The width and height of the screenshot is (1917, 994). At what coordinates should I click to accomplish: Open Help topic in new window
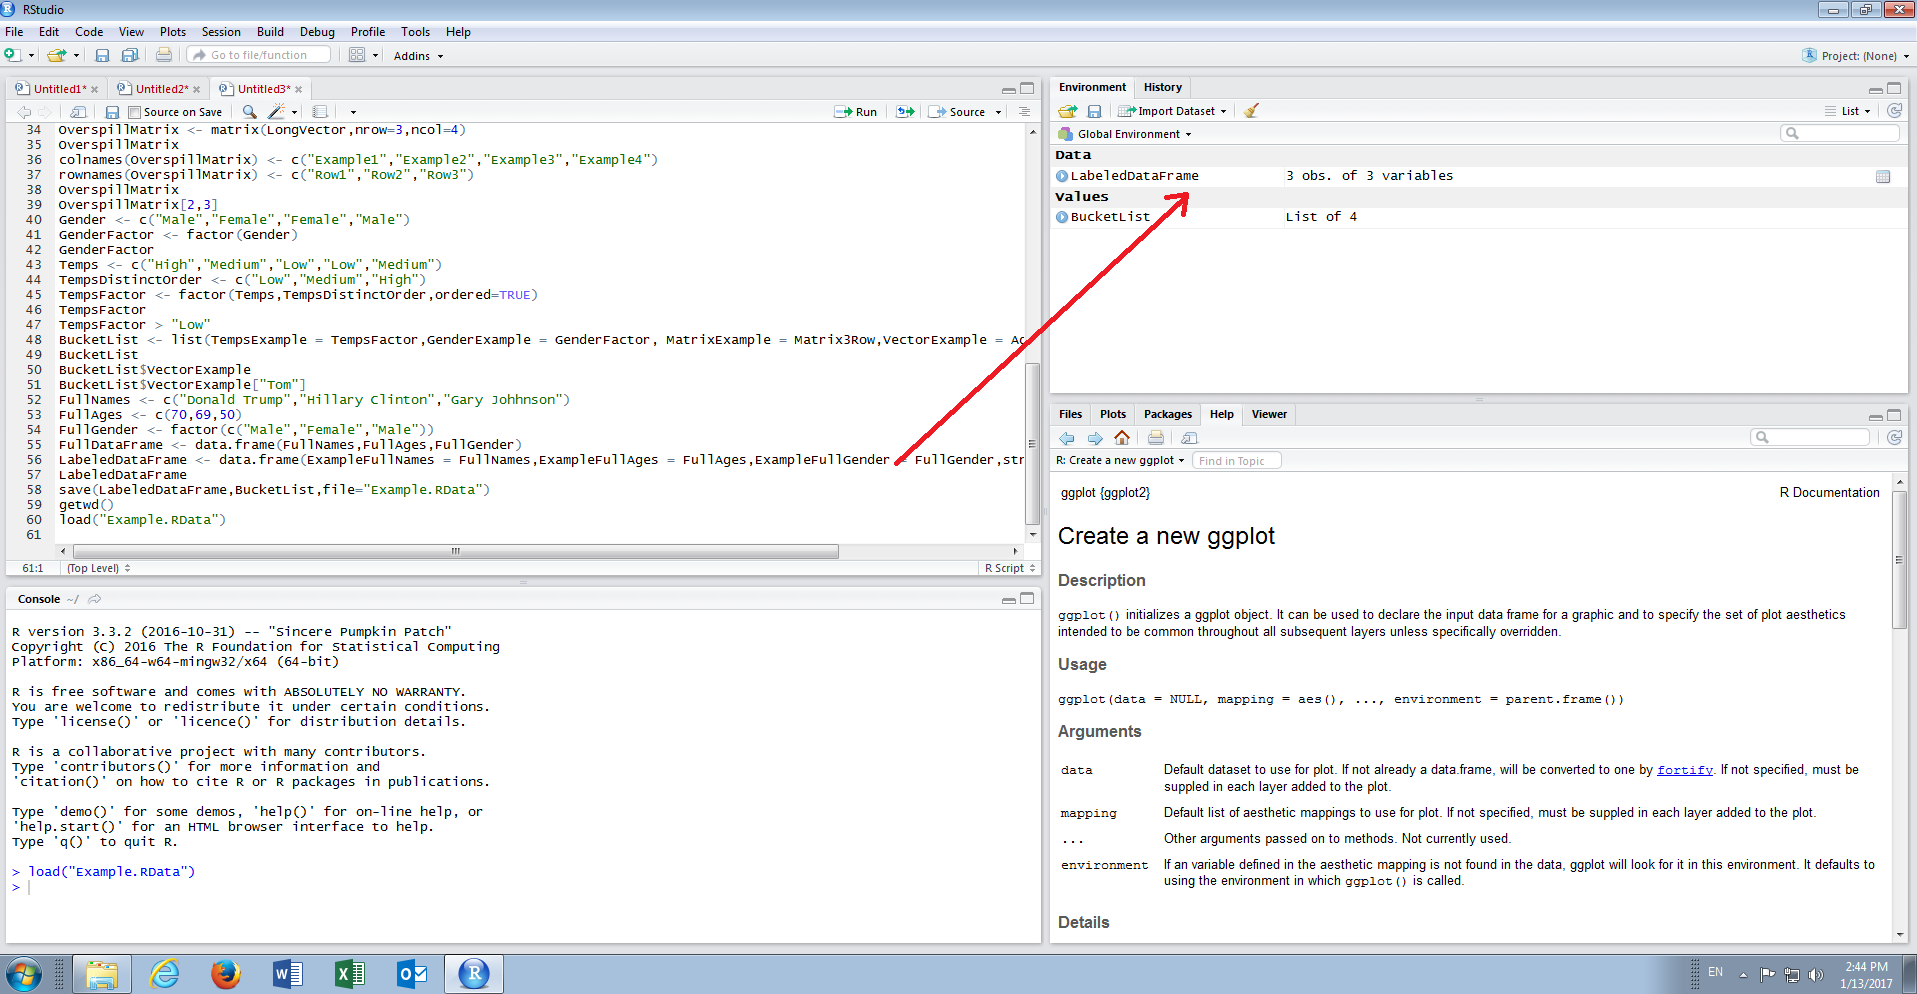[x=1189, y=438]
